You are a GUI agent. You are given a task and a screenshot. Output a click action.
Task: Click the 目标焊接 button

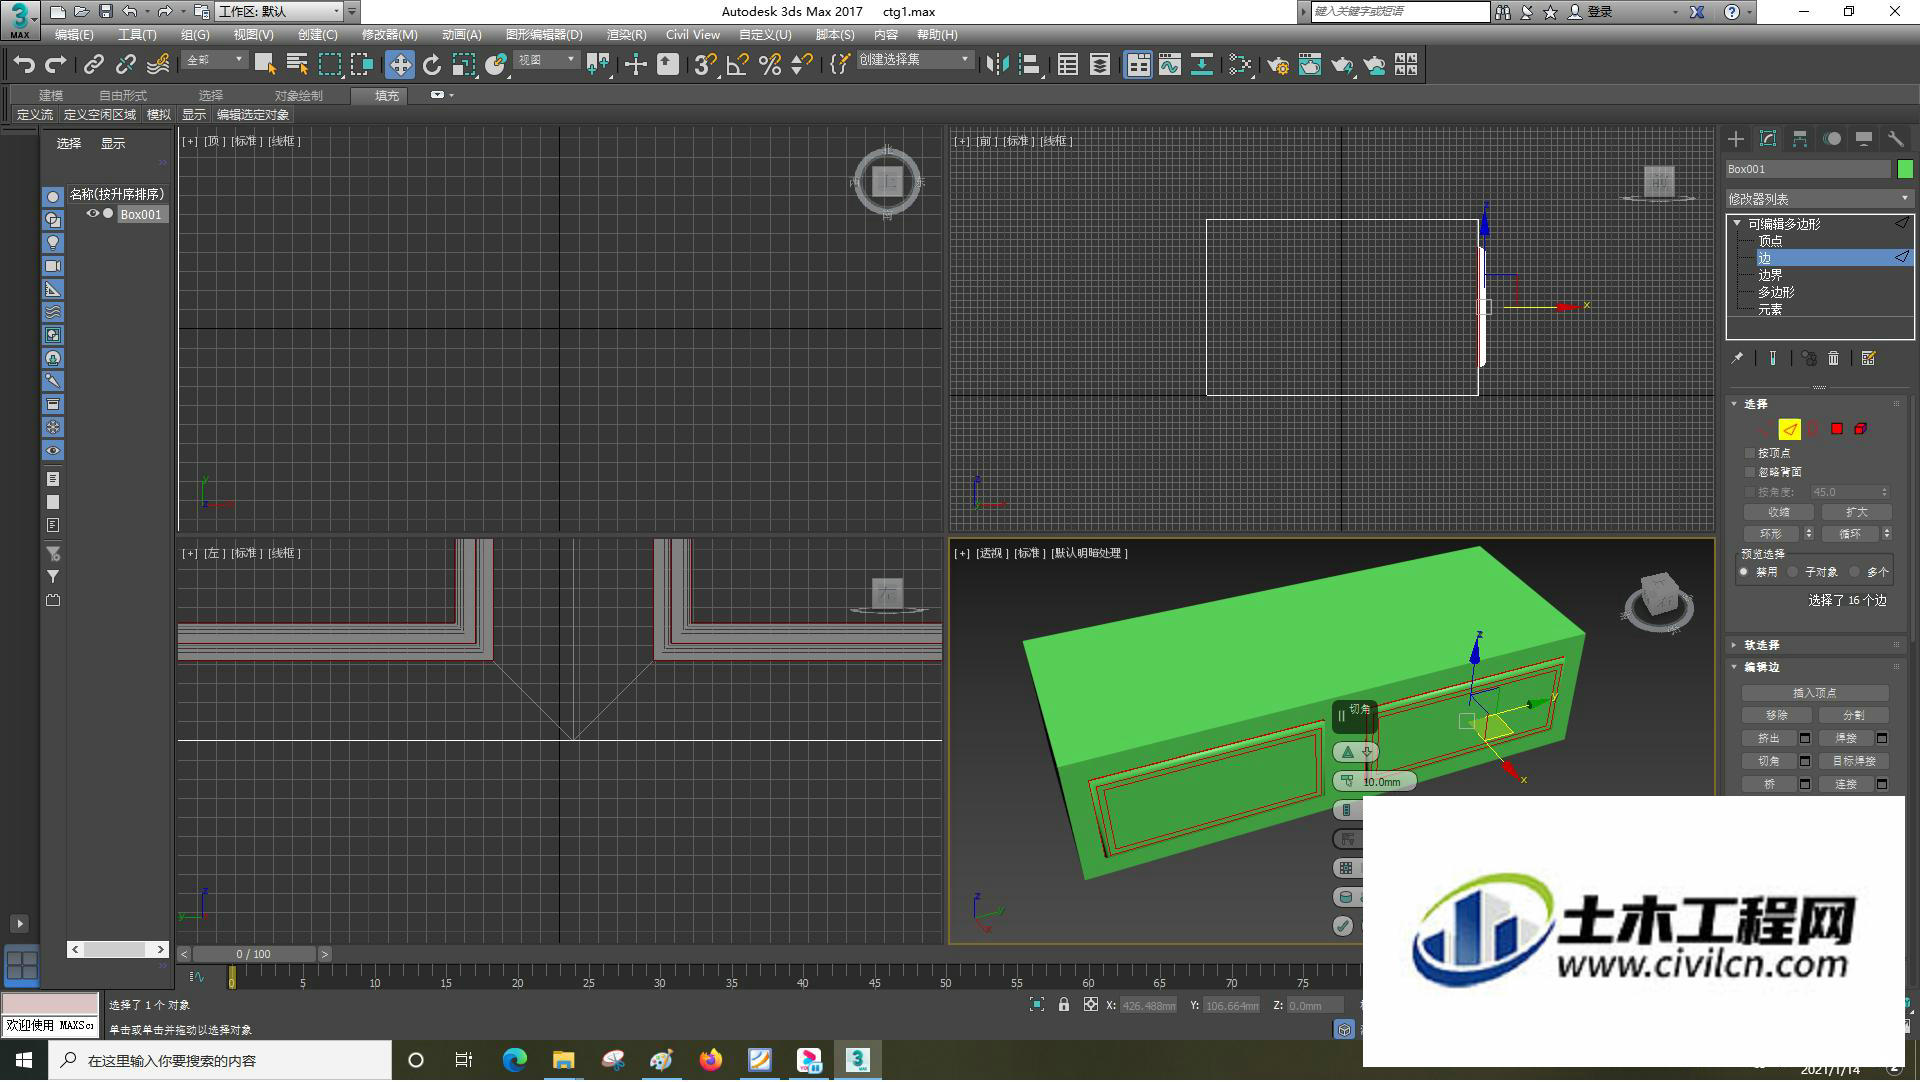click(x=1854, y=762)
